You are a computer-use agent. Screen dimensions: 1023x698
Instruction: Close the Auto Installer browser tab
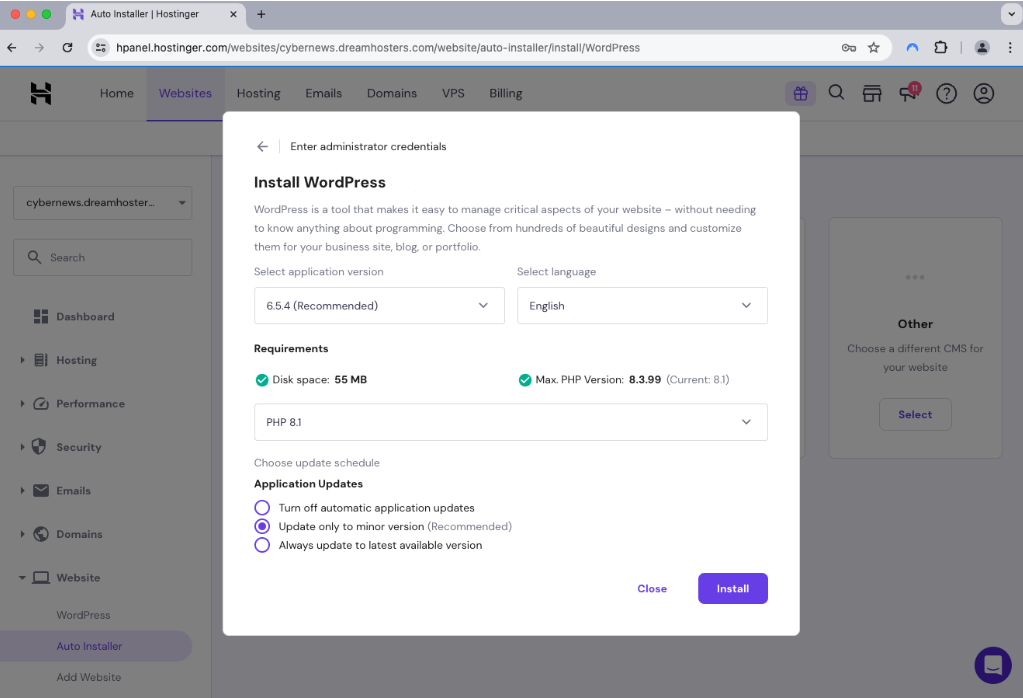pos(233,14)
